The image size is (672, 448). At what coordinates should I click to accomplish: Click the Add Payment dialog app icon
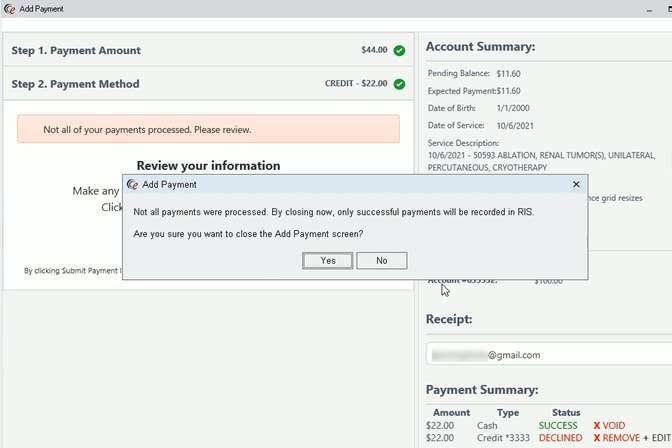tap(132, 185)
